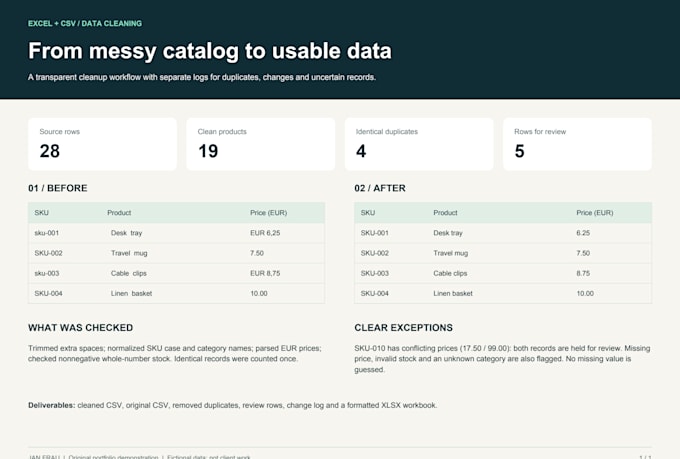Select lowercase 'sku-003' cell in BEFORE table
This screenshot has width=680, height=459.
(x=47, y=273)
